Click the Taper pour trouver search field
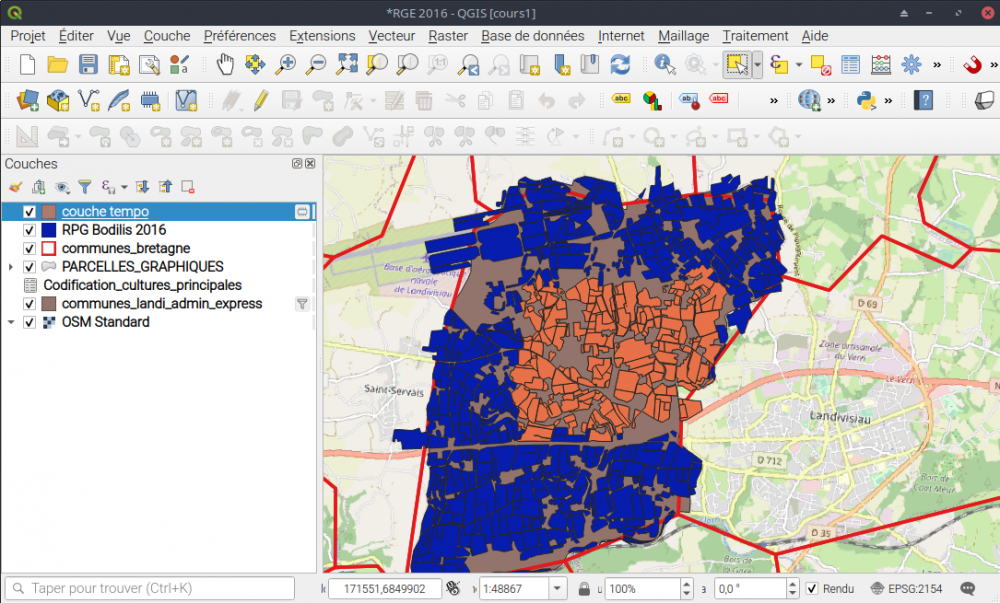Screen dimensions: 1000x603 (x=150, y=588)
